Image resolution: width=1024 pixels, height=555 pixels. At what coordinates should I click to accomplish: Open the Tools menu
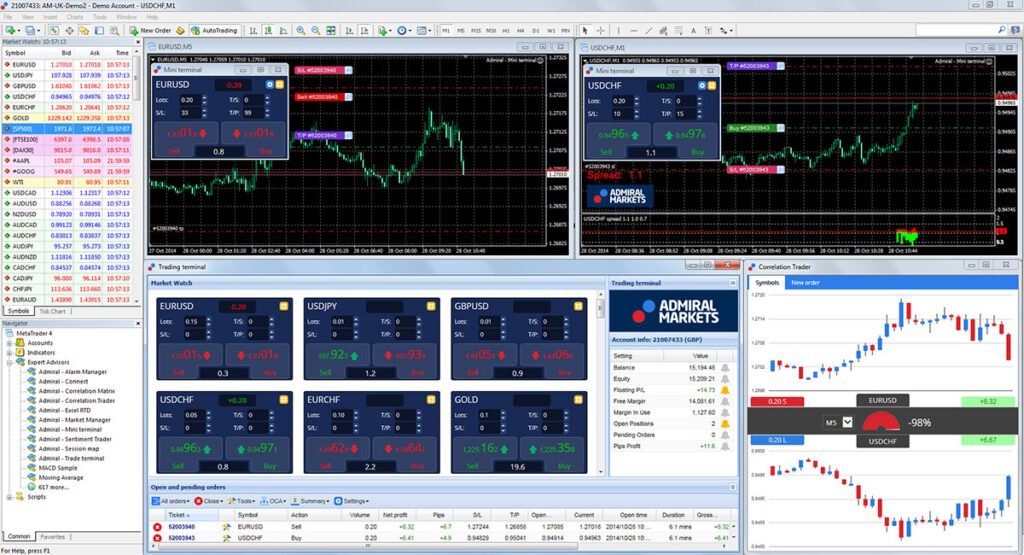pyautogui.click(x=100, y=16)
